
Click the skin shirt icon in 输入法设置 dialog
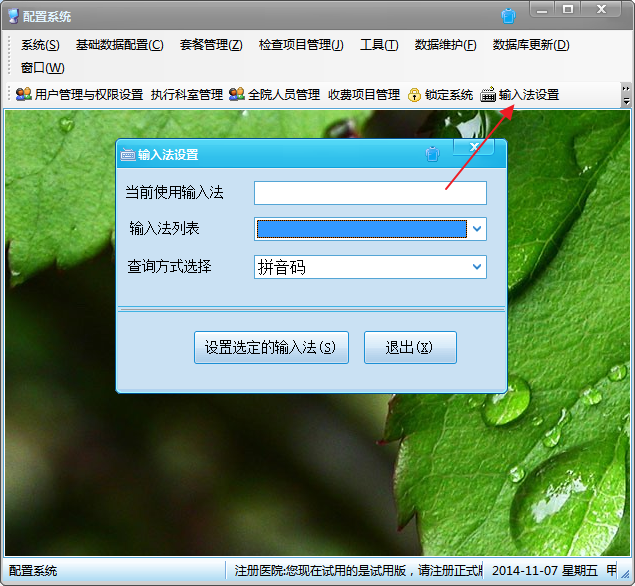432,154
